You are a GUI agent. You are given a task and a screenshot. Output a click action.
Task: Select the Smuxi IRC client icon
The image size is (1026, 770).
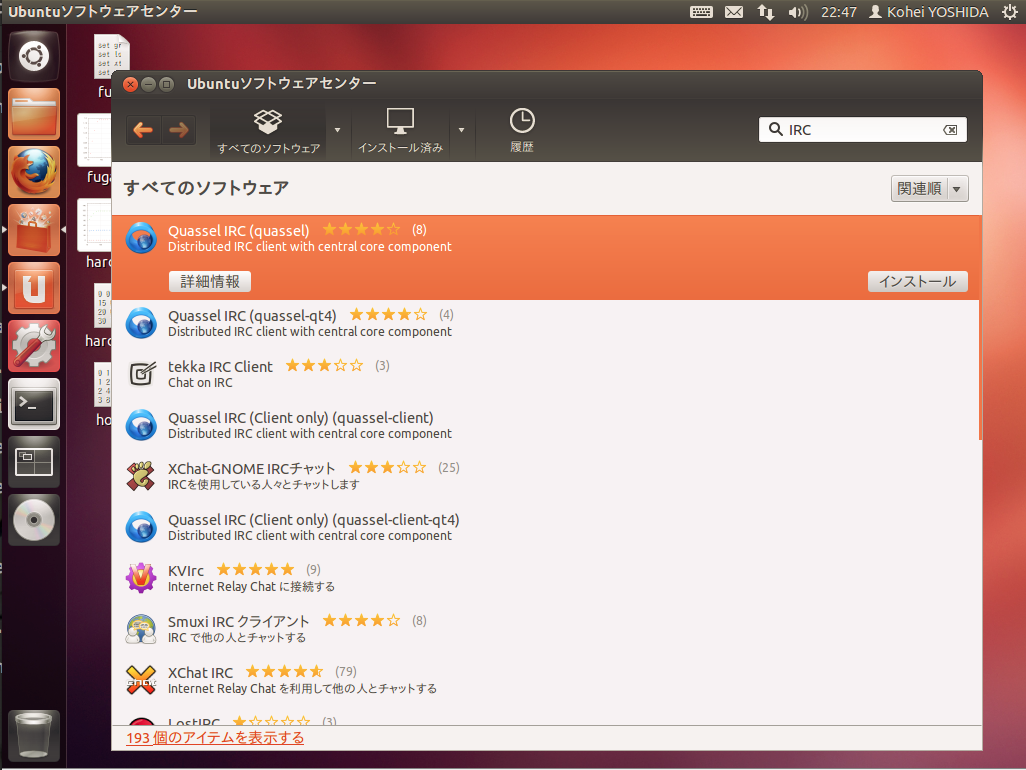coord(141,629)
